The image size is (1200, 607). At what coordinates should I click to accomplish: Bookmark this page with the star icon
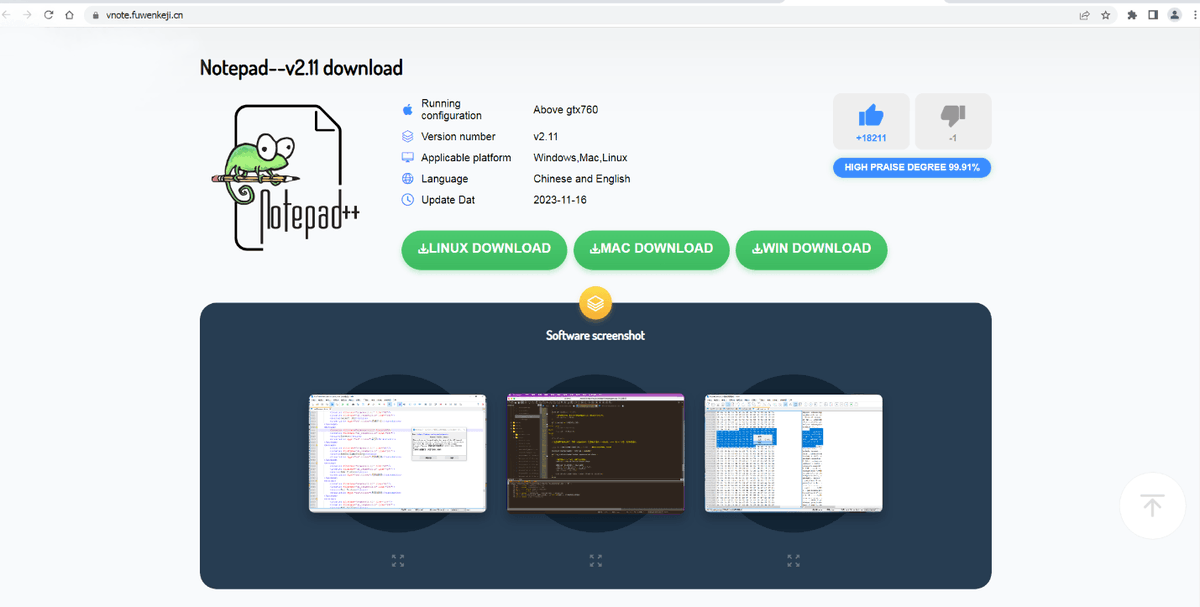[1105, 15]
